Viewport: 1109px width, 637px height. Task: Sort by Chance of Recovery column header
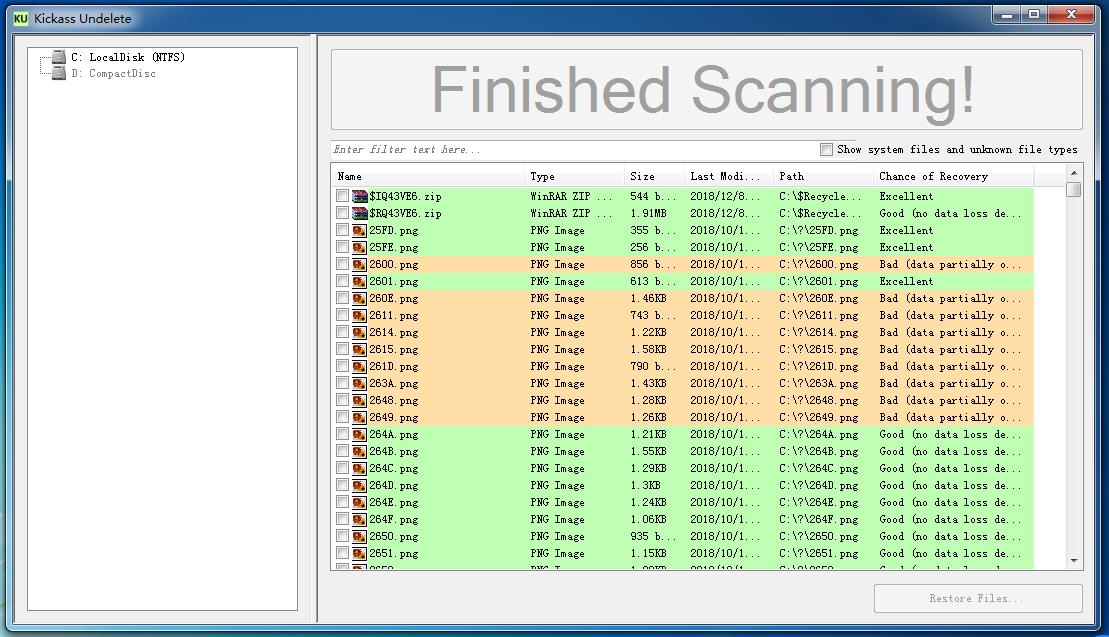point(953,176)
